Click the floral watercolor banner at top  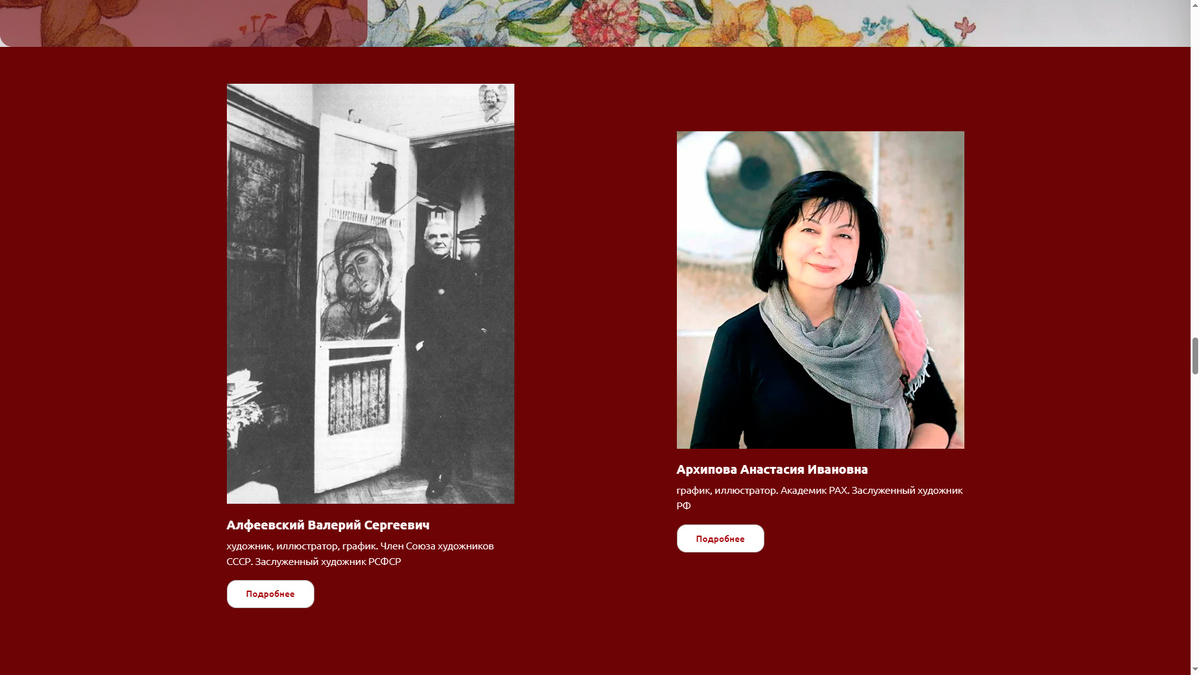[780, 23]
